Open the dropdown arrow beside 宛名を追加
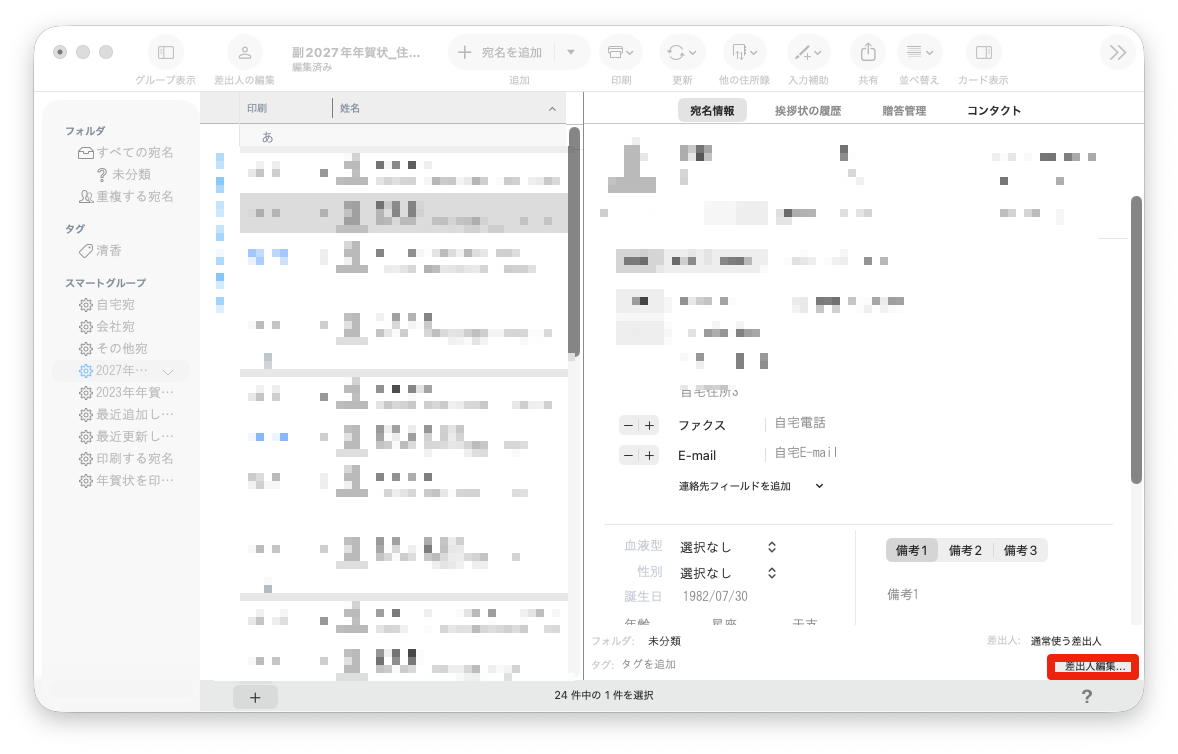The width and height of the screenshot is (1178, 754). coord(571,53)
